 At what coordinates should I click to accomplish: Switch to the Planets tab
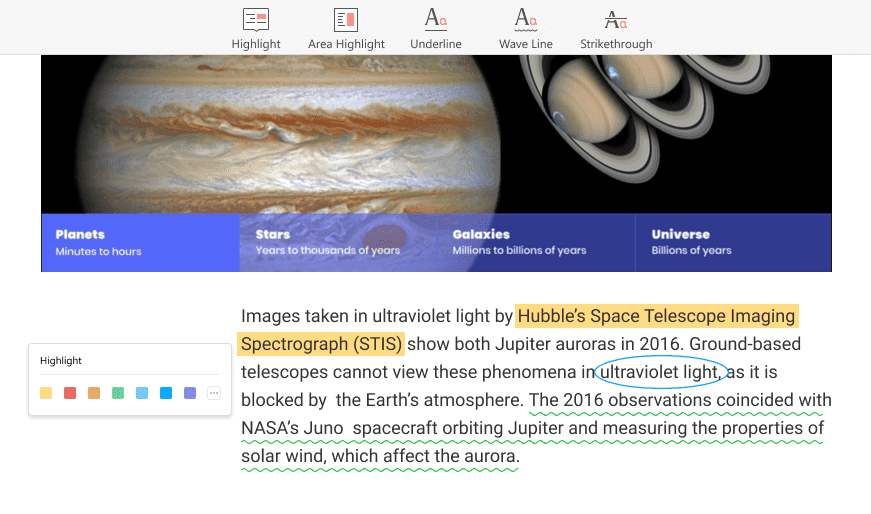pyautogui.click(x=140, y=242)
